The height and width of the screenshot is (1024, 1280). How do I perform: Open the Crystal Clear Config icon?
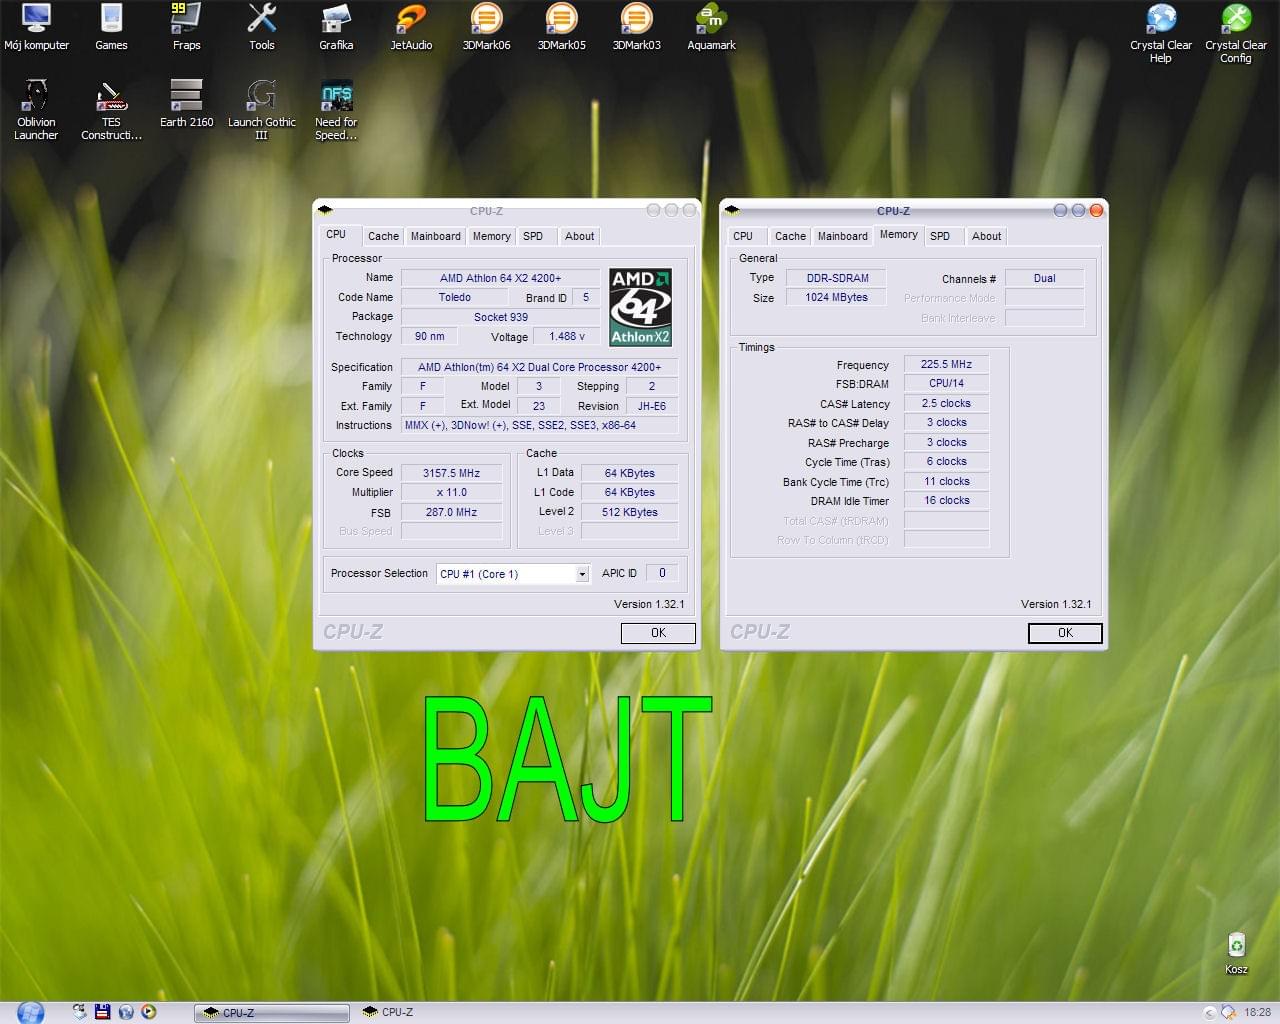click(1235, 33)
